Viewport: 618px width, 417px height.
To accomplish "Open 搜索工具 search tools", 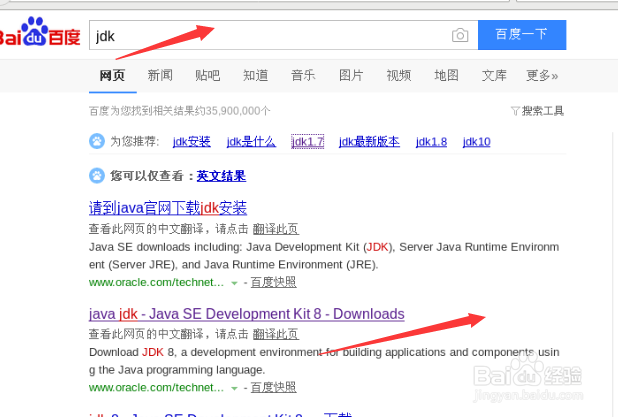I will coord(542,111).
